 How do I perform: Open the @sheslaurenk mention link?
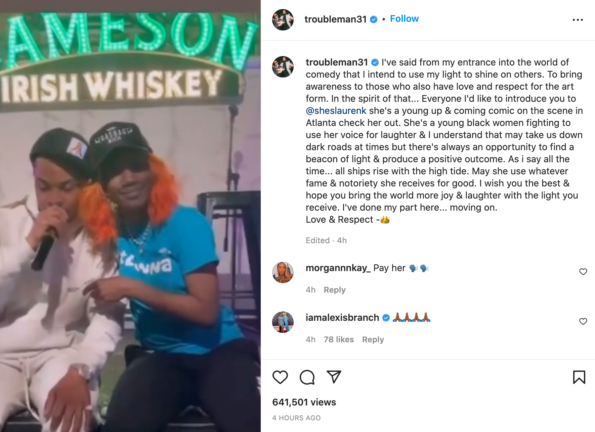tap(336, 110)
